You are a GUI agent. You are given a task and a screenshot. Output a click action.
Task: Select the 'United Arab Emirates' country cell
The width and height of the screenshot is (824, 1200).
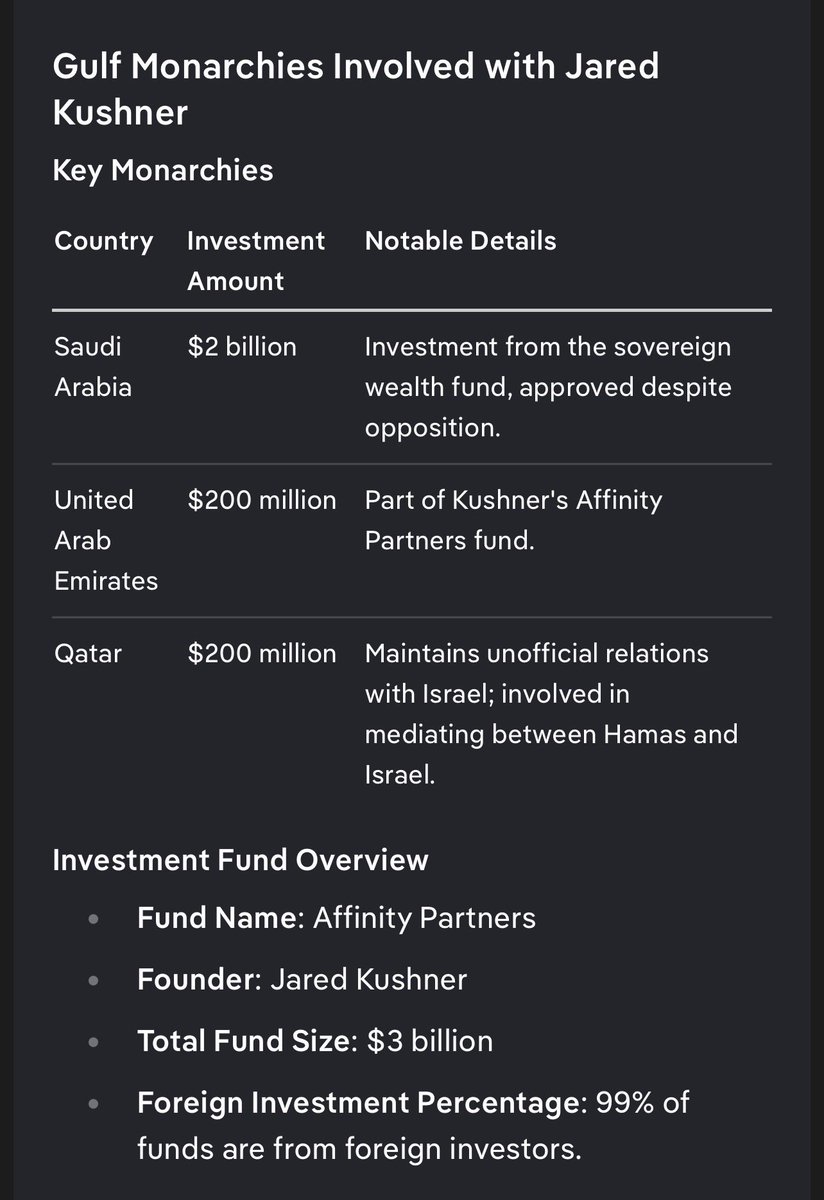click(106, 540)
